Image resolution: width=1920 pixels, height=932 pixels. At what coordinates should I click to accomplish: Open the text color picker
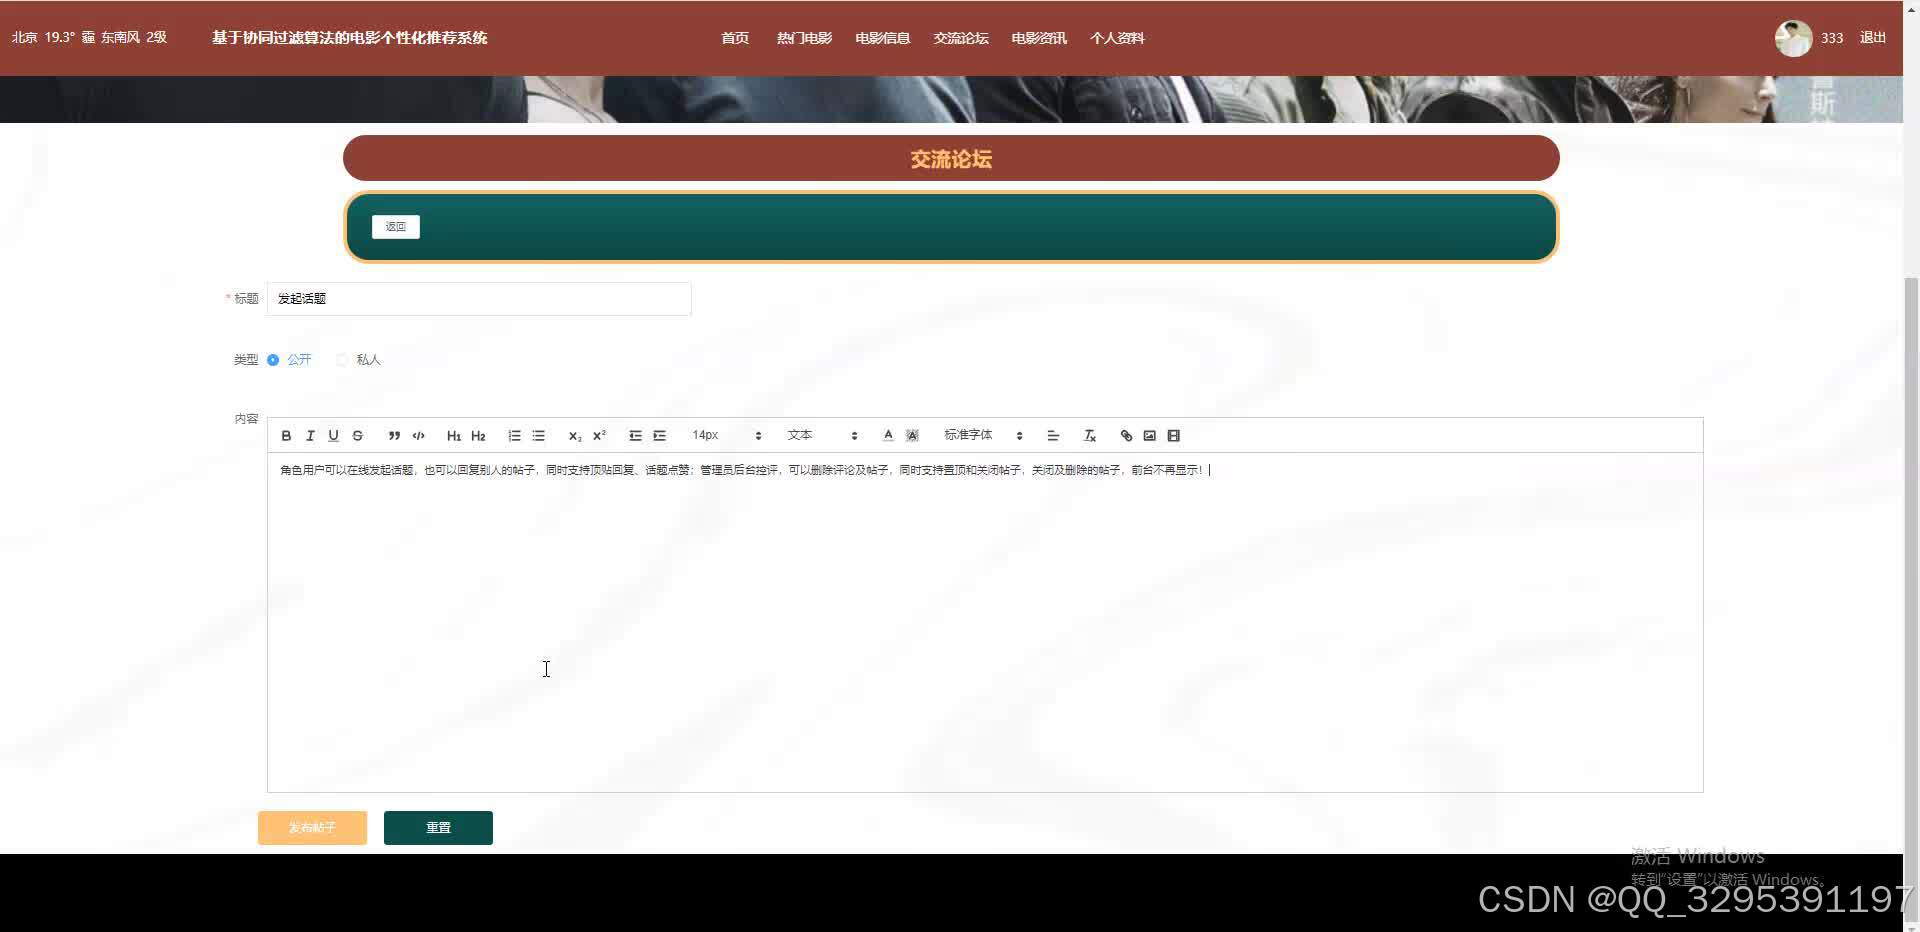[888, 436]
